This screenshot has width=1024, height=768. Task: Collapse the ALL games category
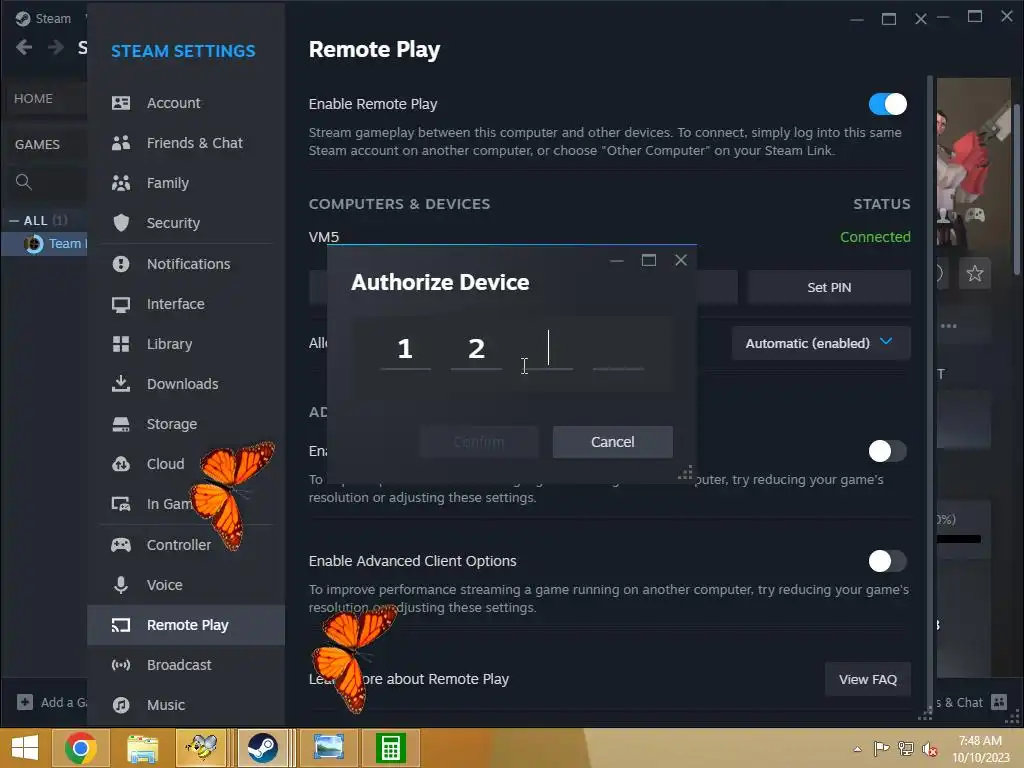14,221
